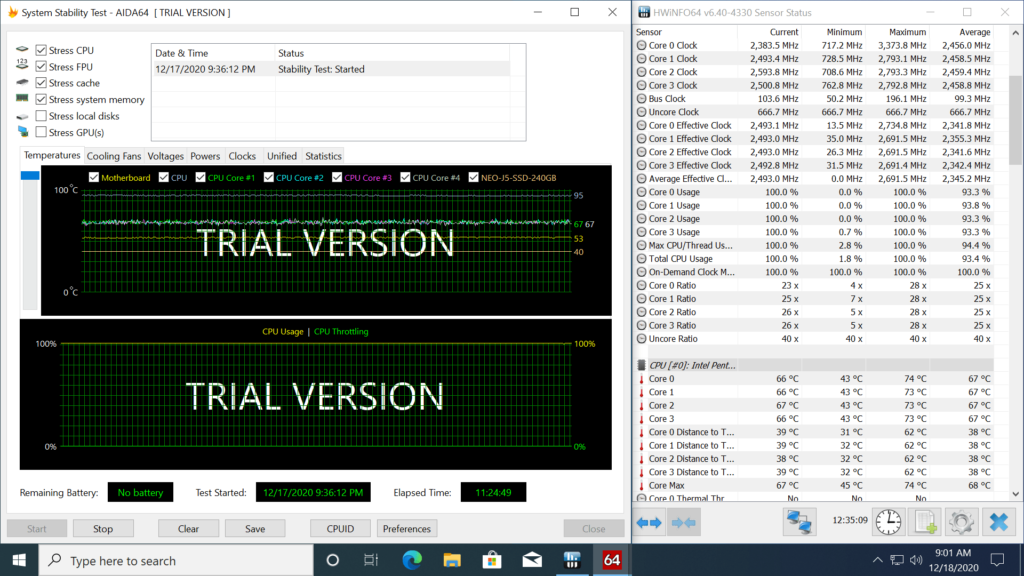Click the collapse columns arrows icon in HWiNFO
The height and width of the screenshot is (576, 1024).
click(684, 521)
